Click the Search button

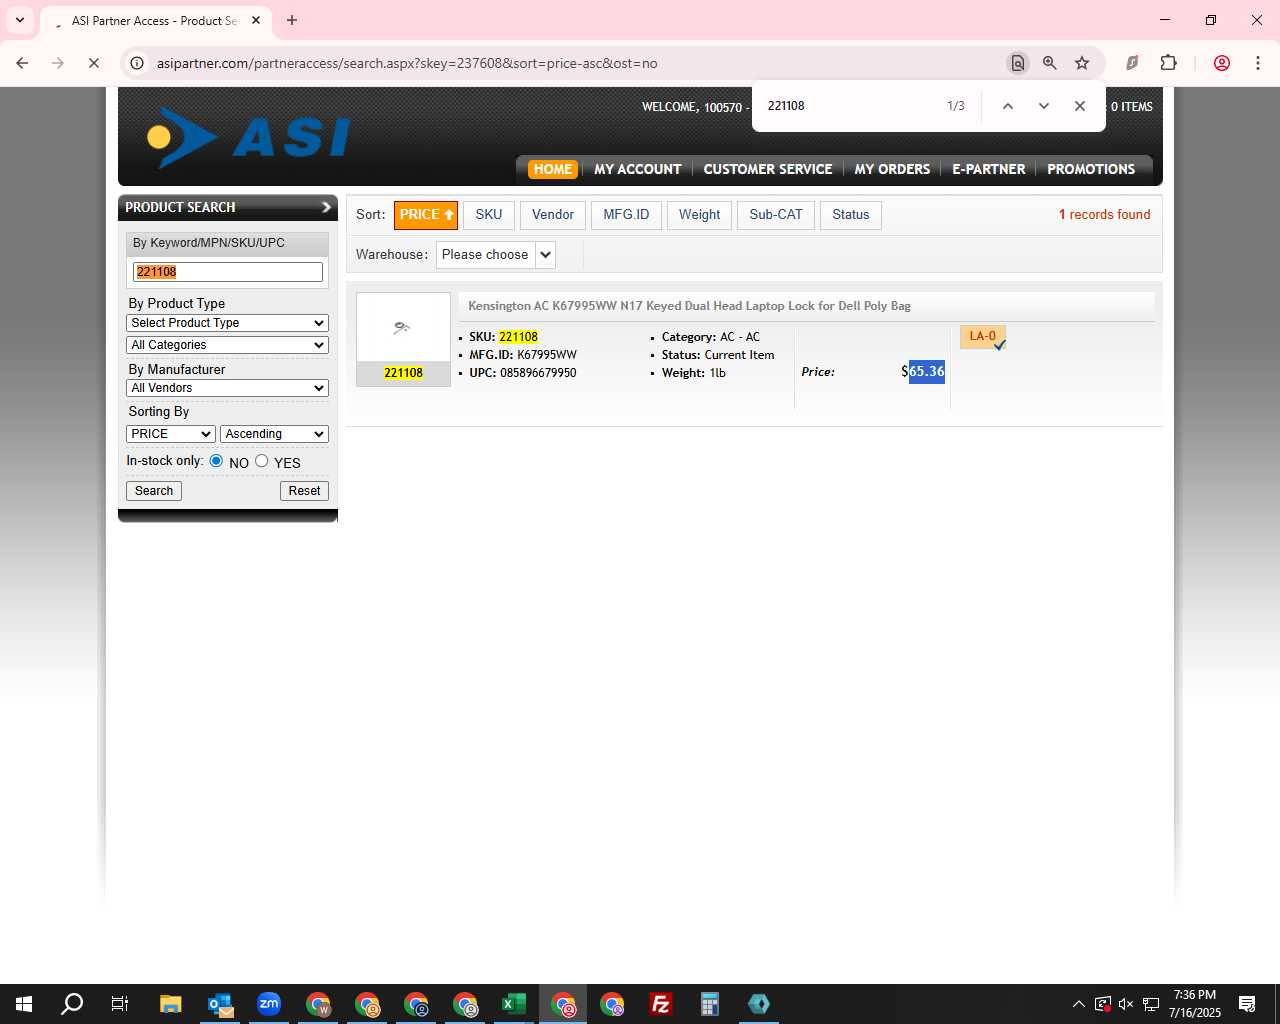tap(154, 491)
